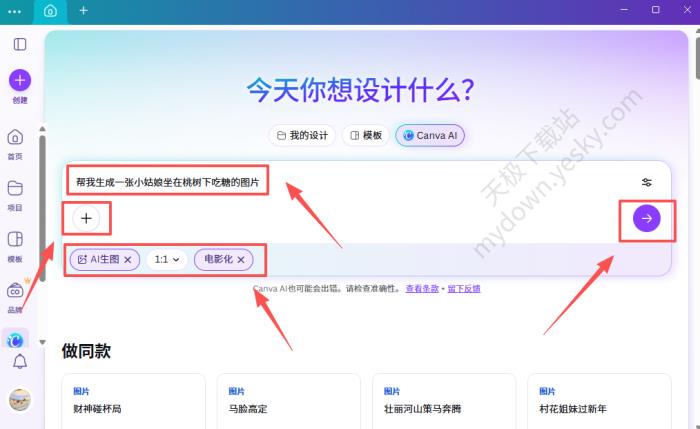Switch to the 模板 tab
Viewport: 700px width, 429px height.
pyautogui.click(x=366, y=135)
